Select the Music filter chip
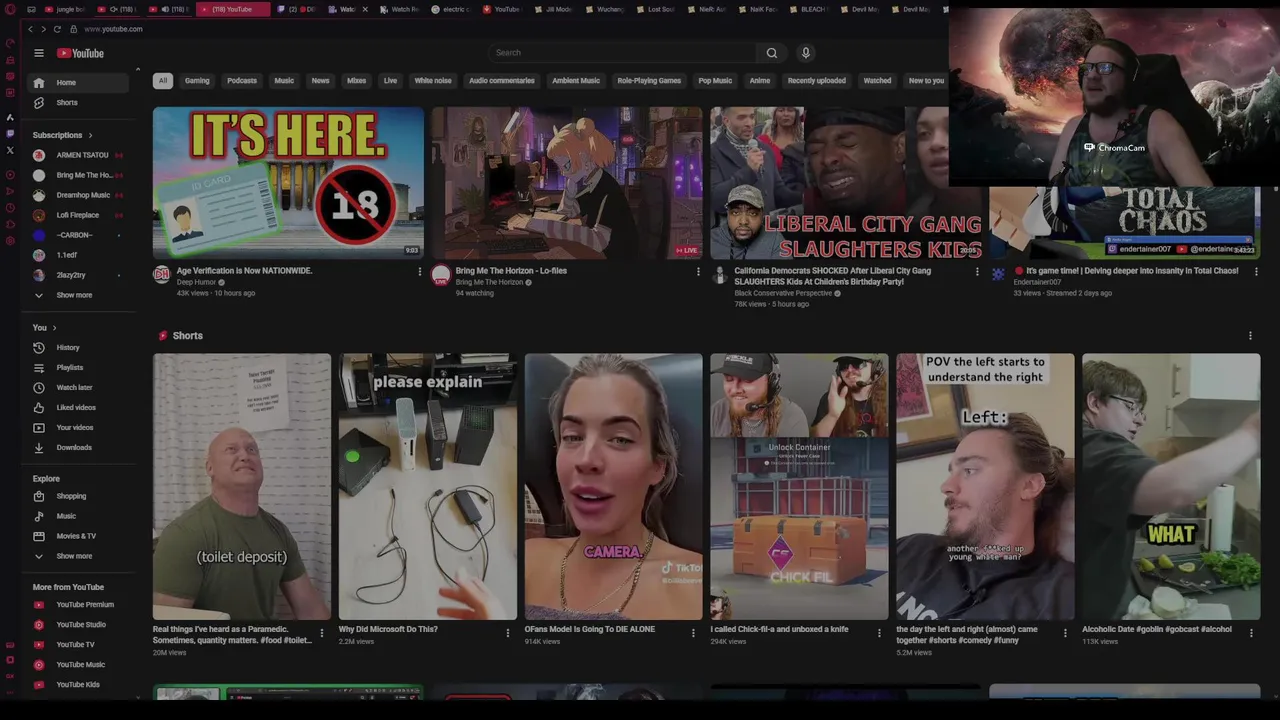The width and height of the screenshot is (1280, 720). pyautogui.click(x=284, y=81)
